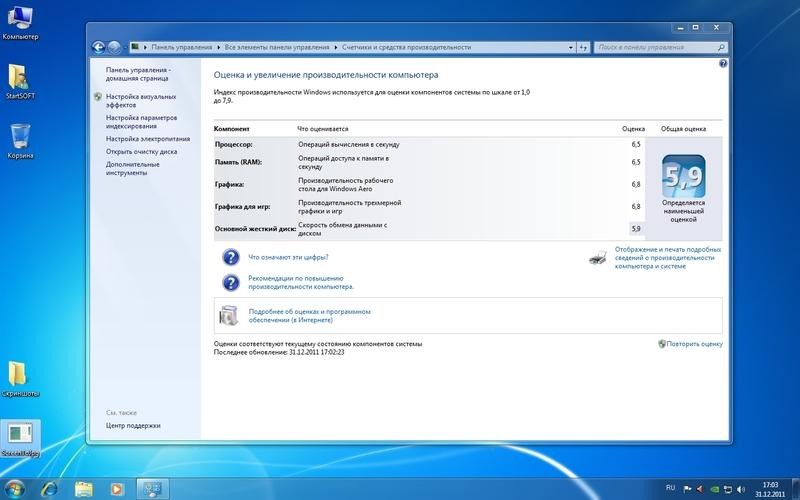Select the Скриншоты desktop folder

coord(20,379)
